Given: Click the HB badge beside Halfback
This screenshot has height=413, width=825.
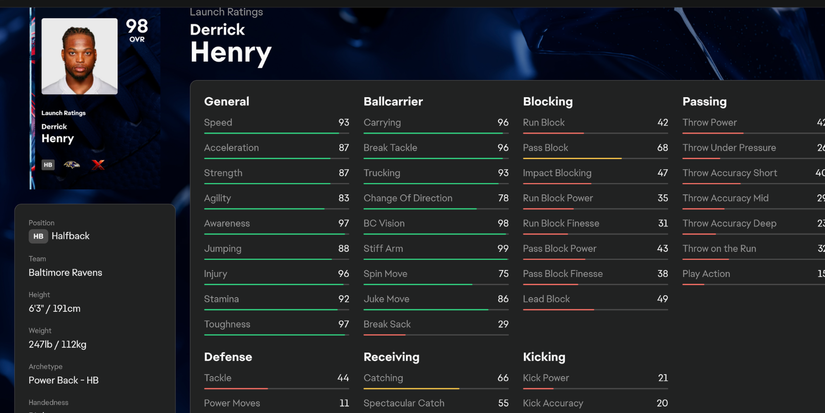Looking at the screenshot, I should (38, 236).
